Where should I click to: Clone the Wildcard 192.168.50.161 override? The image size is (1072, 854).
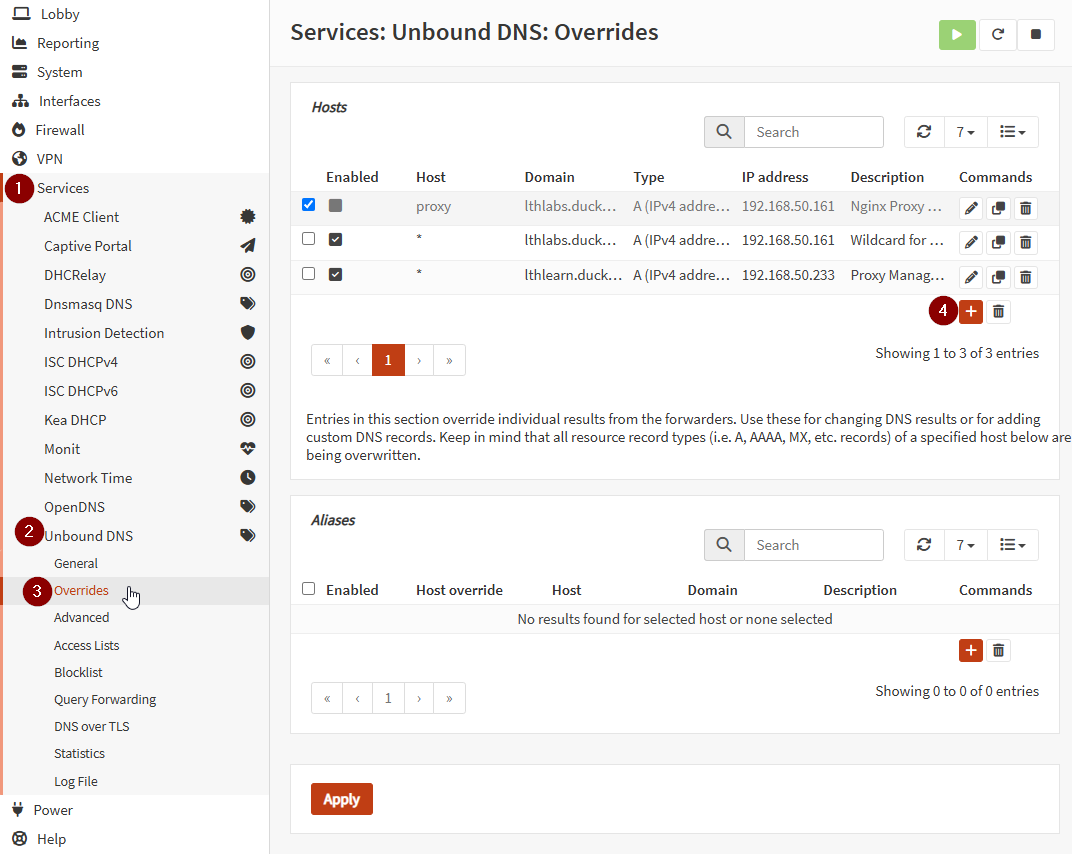998,242
